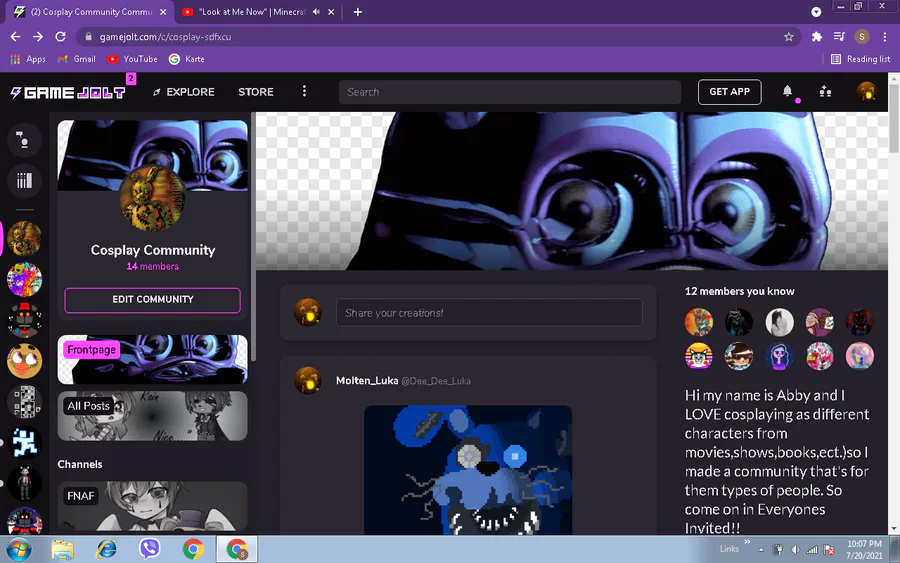This screenshot has width=900, height=563.
Task: Open the Store page
Action: click(256, 92)
